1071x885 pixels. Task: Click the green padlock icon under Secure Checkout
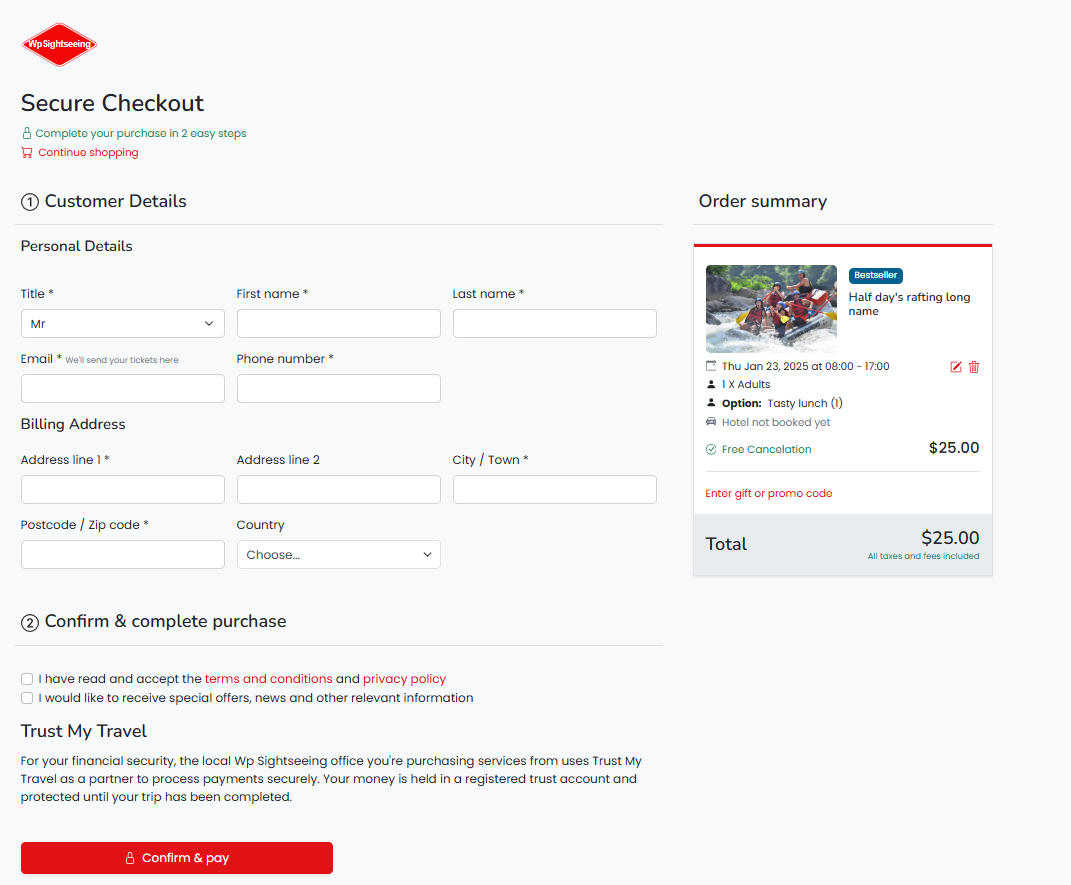[x=27, y=133]
